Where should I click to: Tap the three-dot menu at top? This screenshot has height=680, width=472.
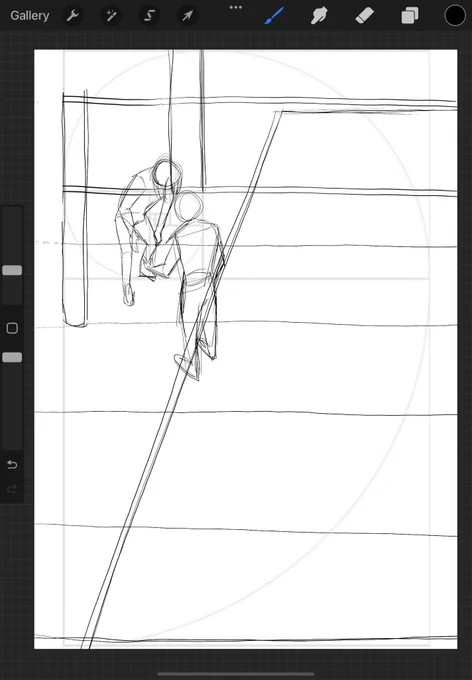(236, 7)
